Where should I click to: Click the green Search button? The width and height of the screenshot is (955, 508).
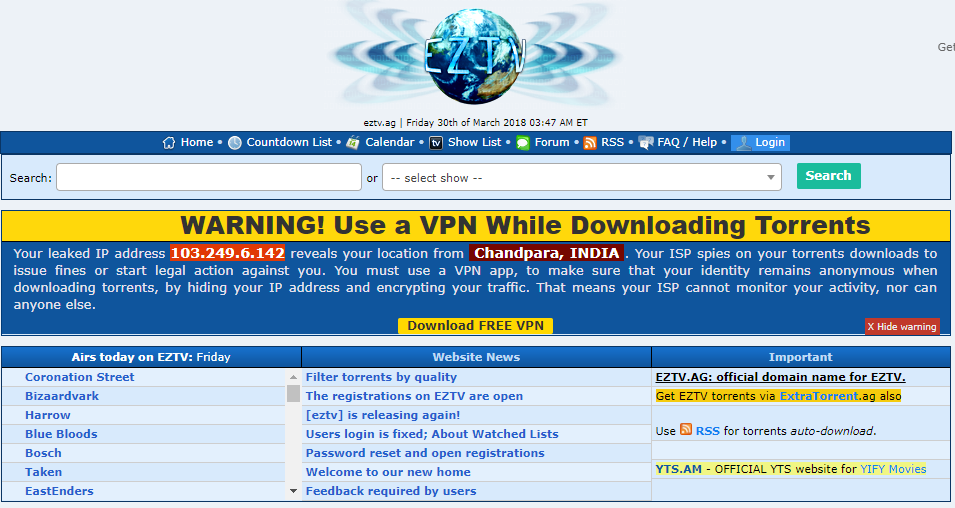(x=828, y=175)
